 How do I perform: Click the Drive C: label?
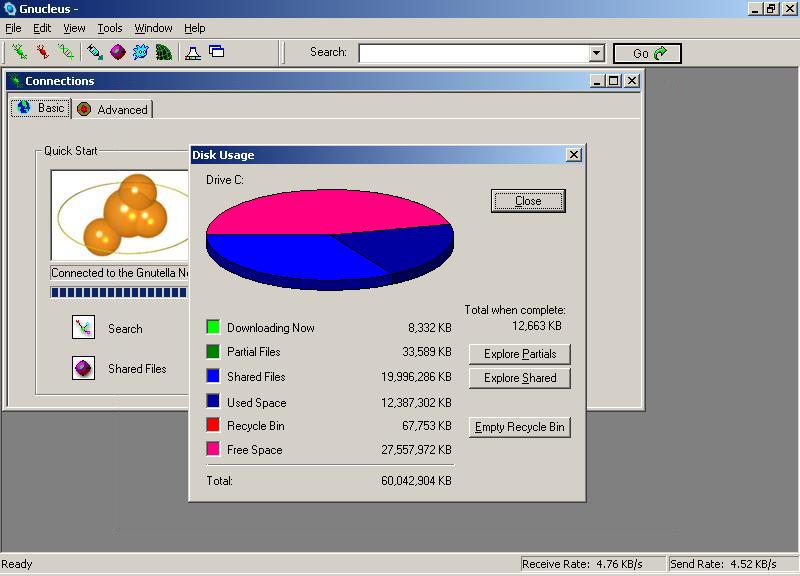click(225, 180)
